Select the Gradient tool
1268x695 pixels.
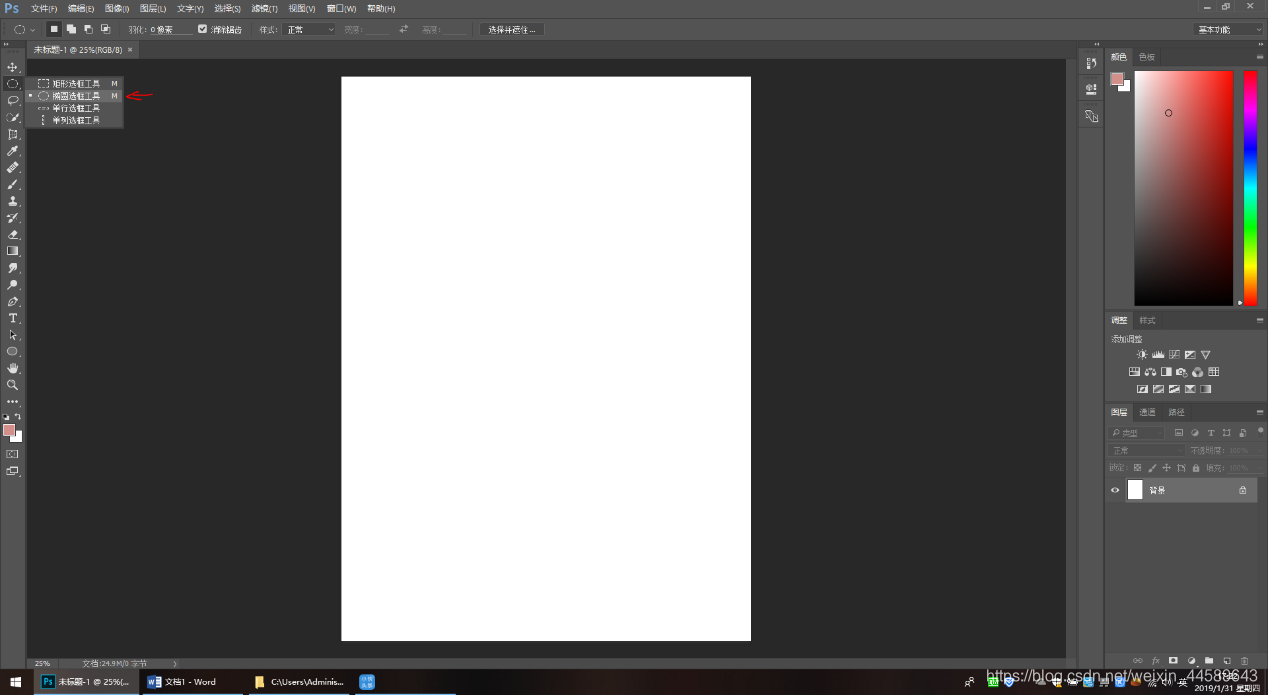[13, 251]
